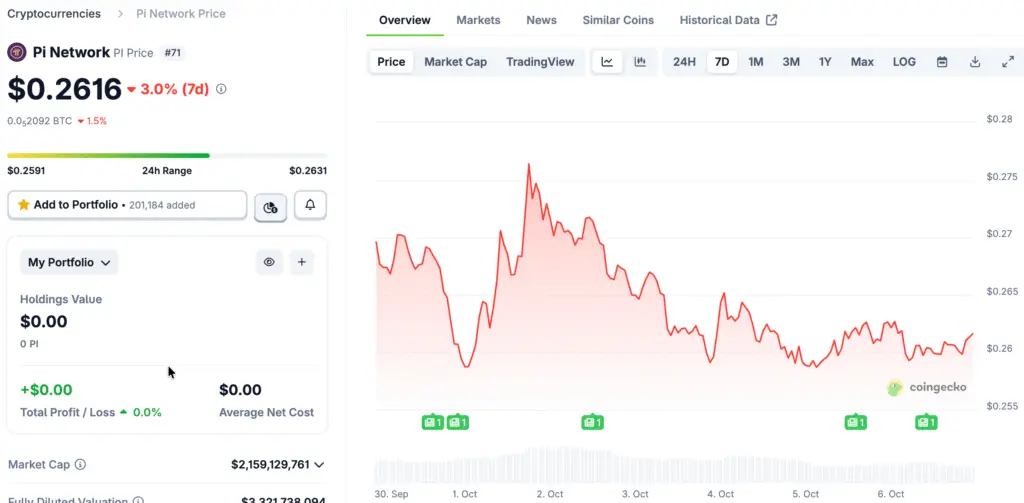1024x503 pixels.
Task: Go to Cryptocurrencies breadcrumb link
Action: coord(54,14)
